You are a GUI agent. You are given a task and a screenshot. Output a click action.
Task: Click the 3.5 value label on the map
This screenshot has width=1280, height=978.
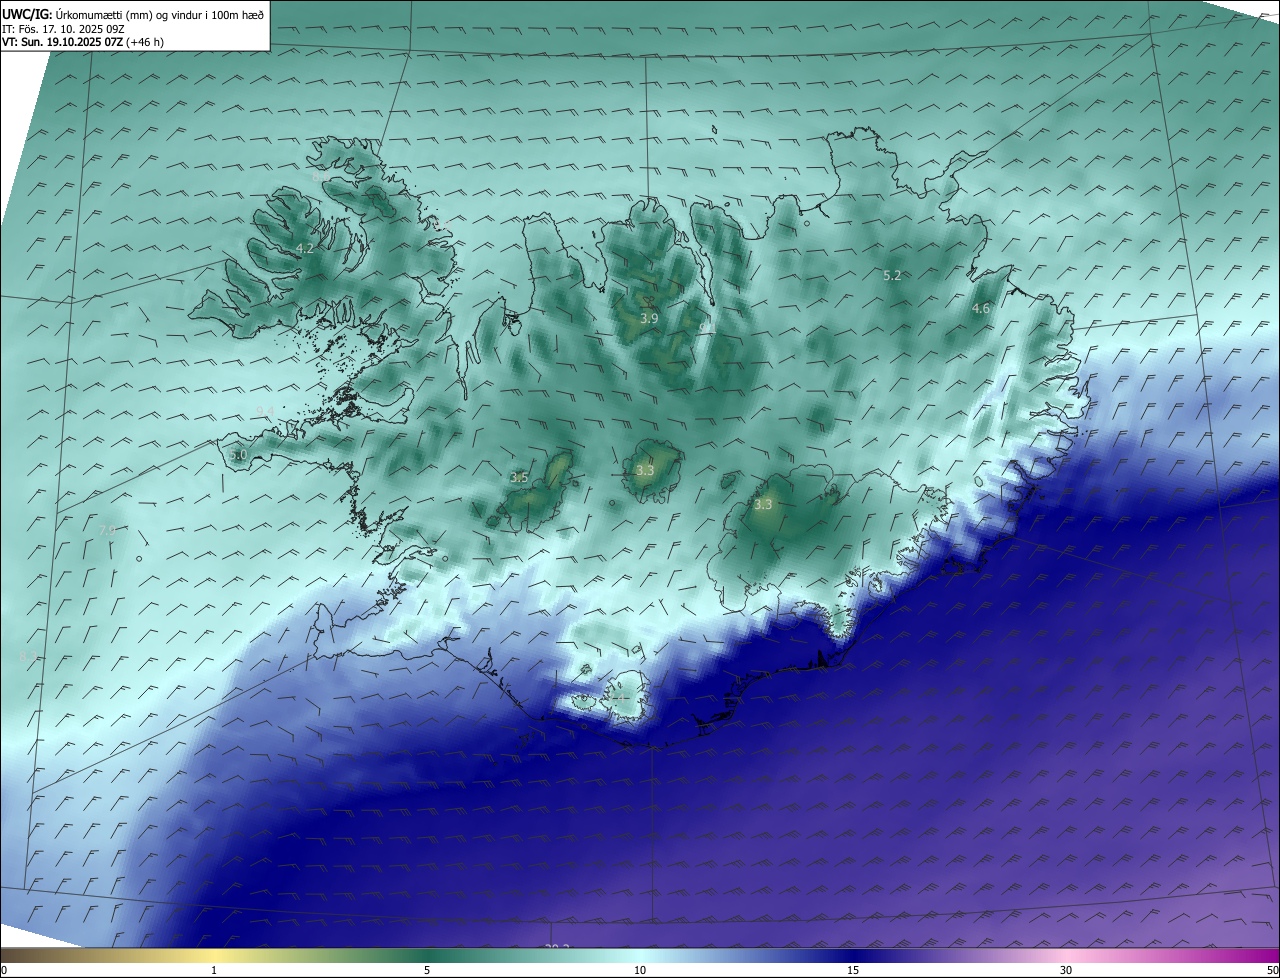click(x=519, y=478)
